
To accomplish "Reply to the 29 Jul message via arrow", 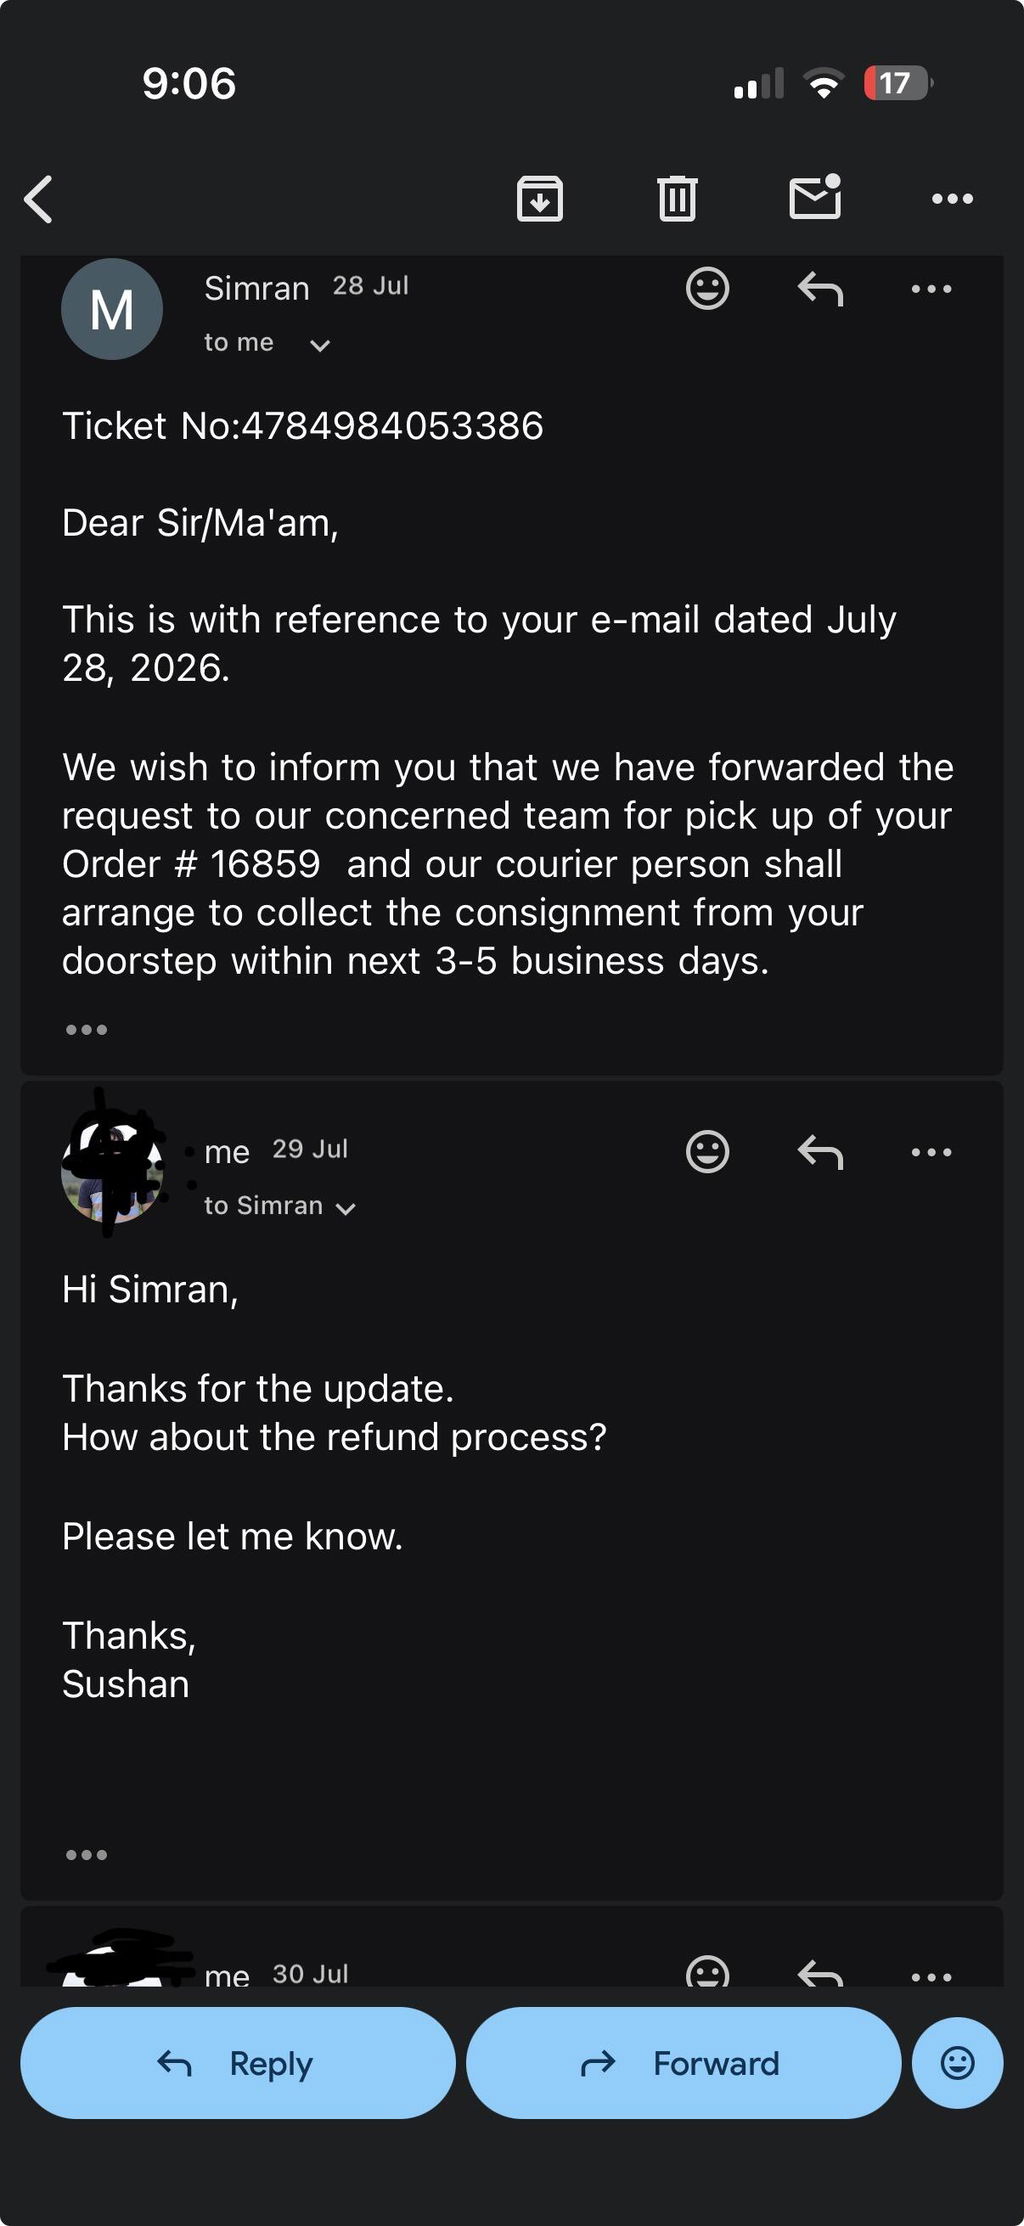I will (x=820, y=1152).
